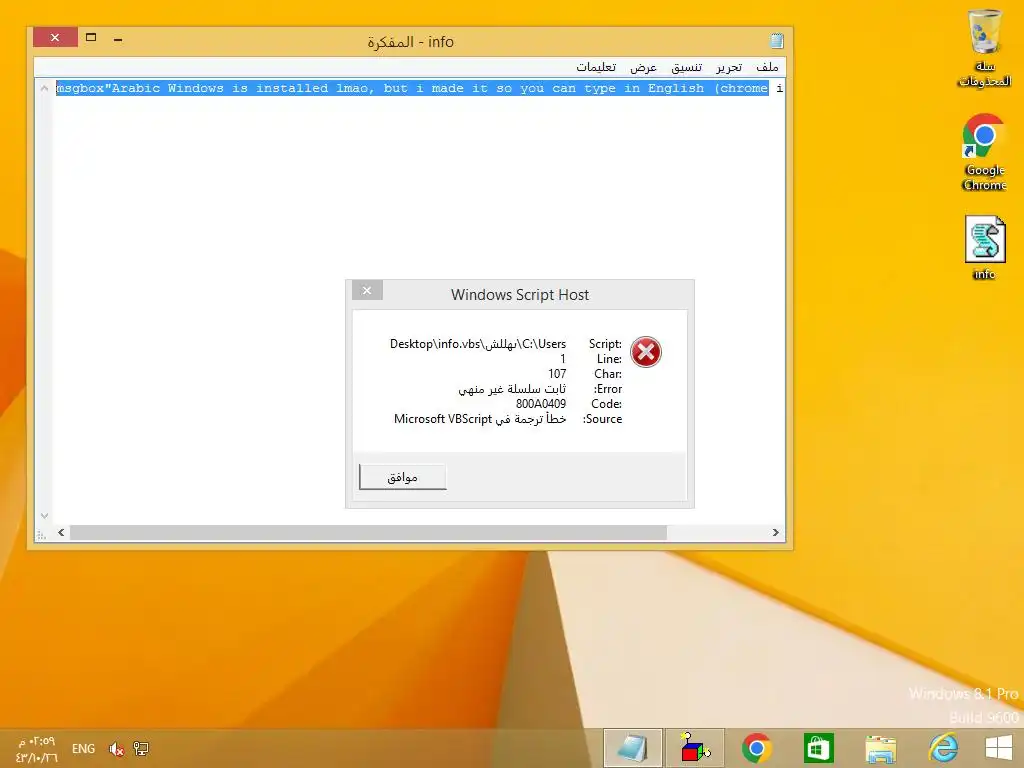Minimize the Notepad info window
Screen dimensions: 1024x768
[118, 39]
